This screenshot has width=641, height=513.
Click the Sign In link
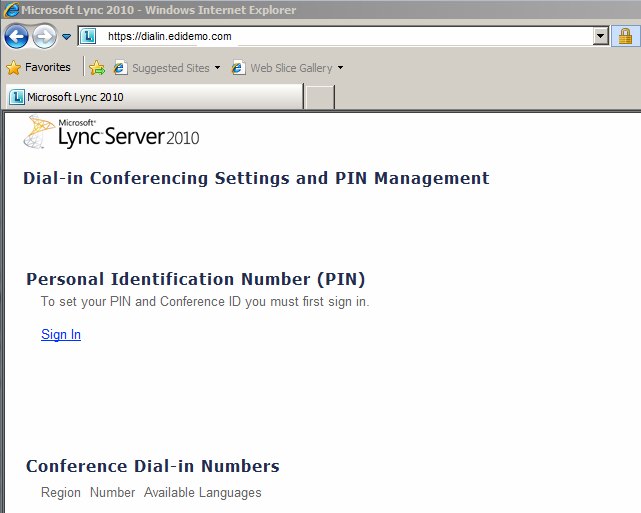point(61,334)
